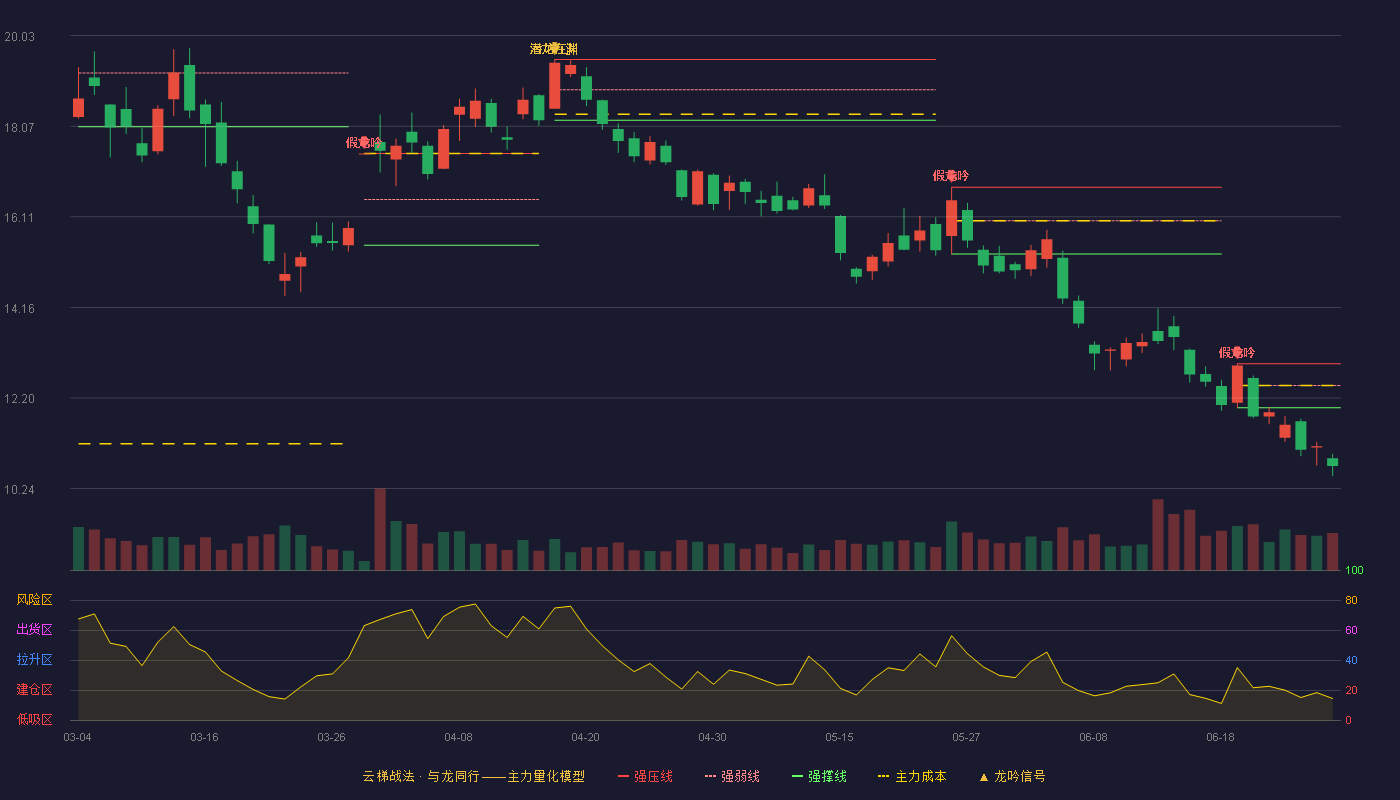Select the 出货区 zone label
Screen dimensions: 1400x800
34,630
